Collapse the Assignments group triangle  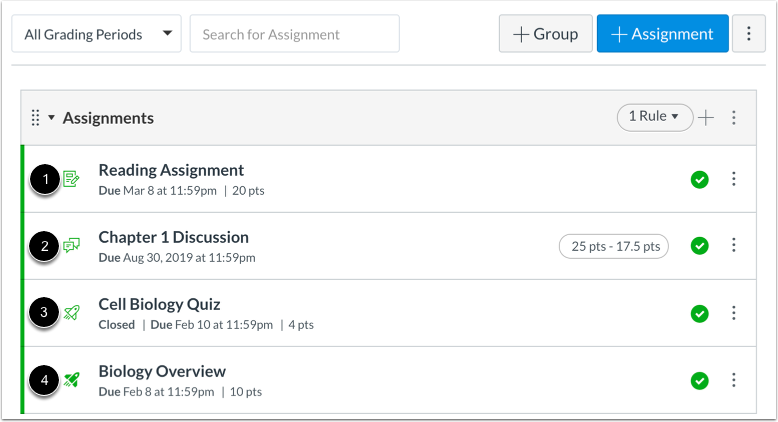(x=51, y=118)
